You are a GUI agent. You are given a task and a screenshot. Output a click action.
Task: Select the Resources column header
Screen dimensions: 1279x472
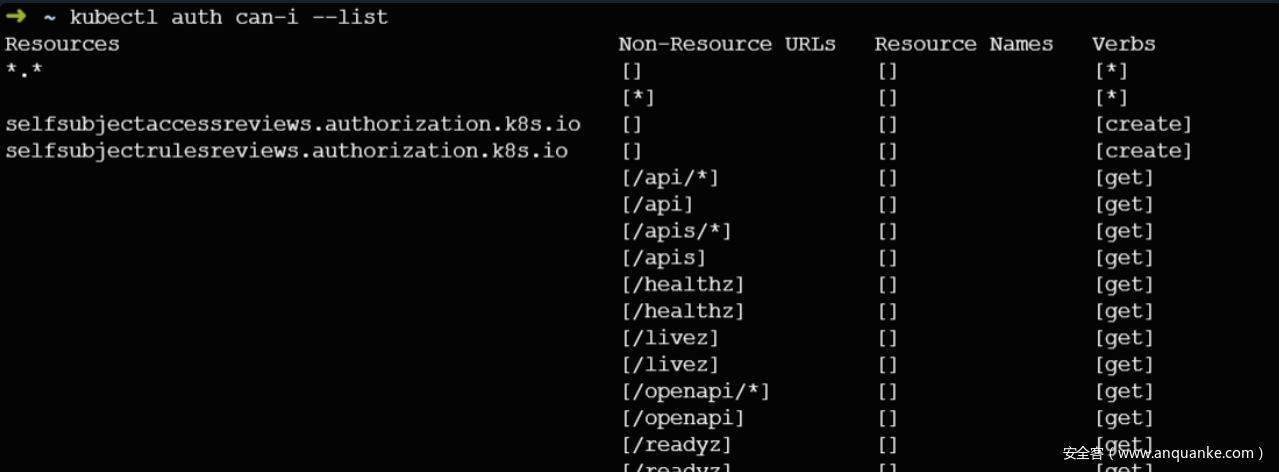pyautogui.click(x=62, y=44)
